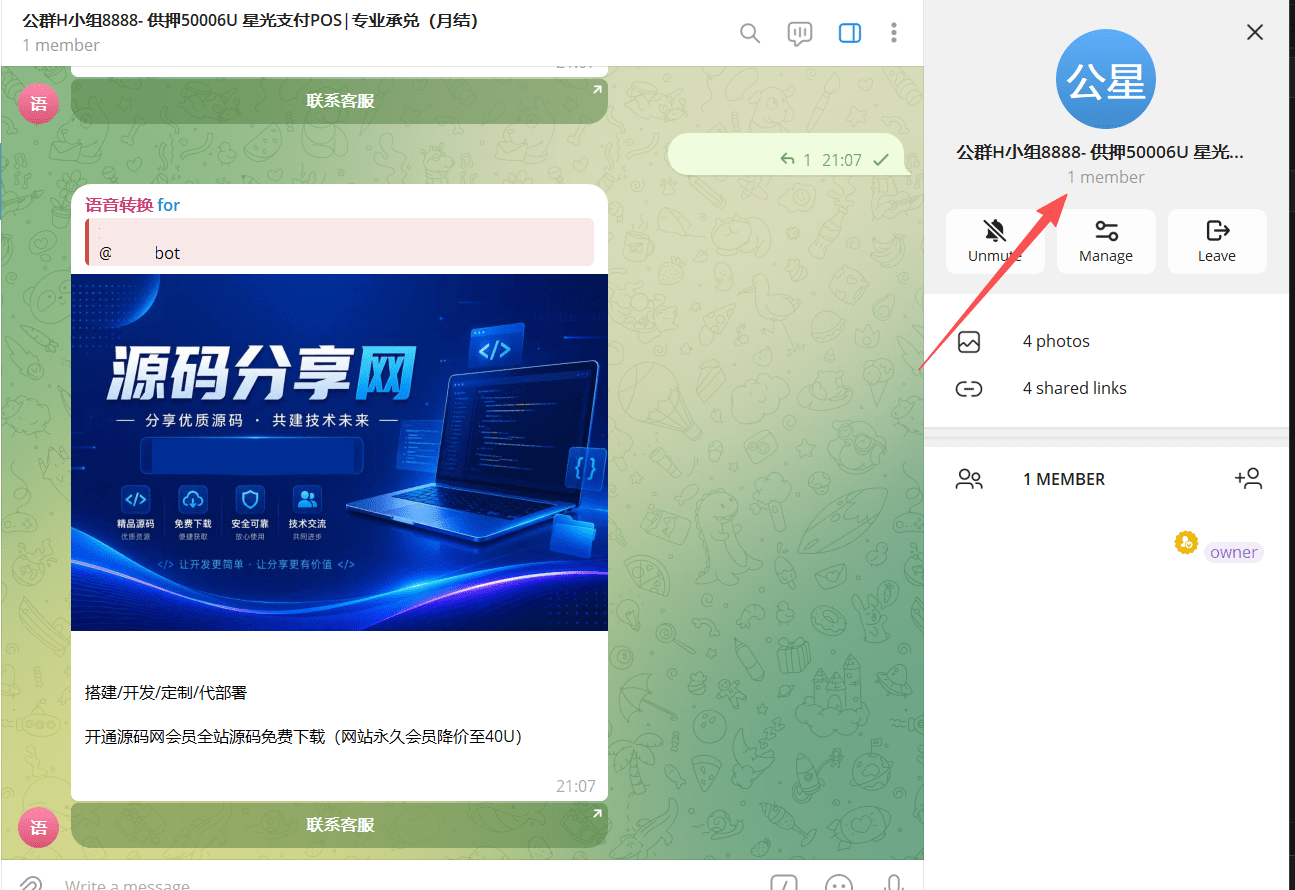Click the 21:07 timestamp on promo message
The image size is (1295, 890).
tap(576, 786)
